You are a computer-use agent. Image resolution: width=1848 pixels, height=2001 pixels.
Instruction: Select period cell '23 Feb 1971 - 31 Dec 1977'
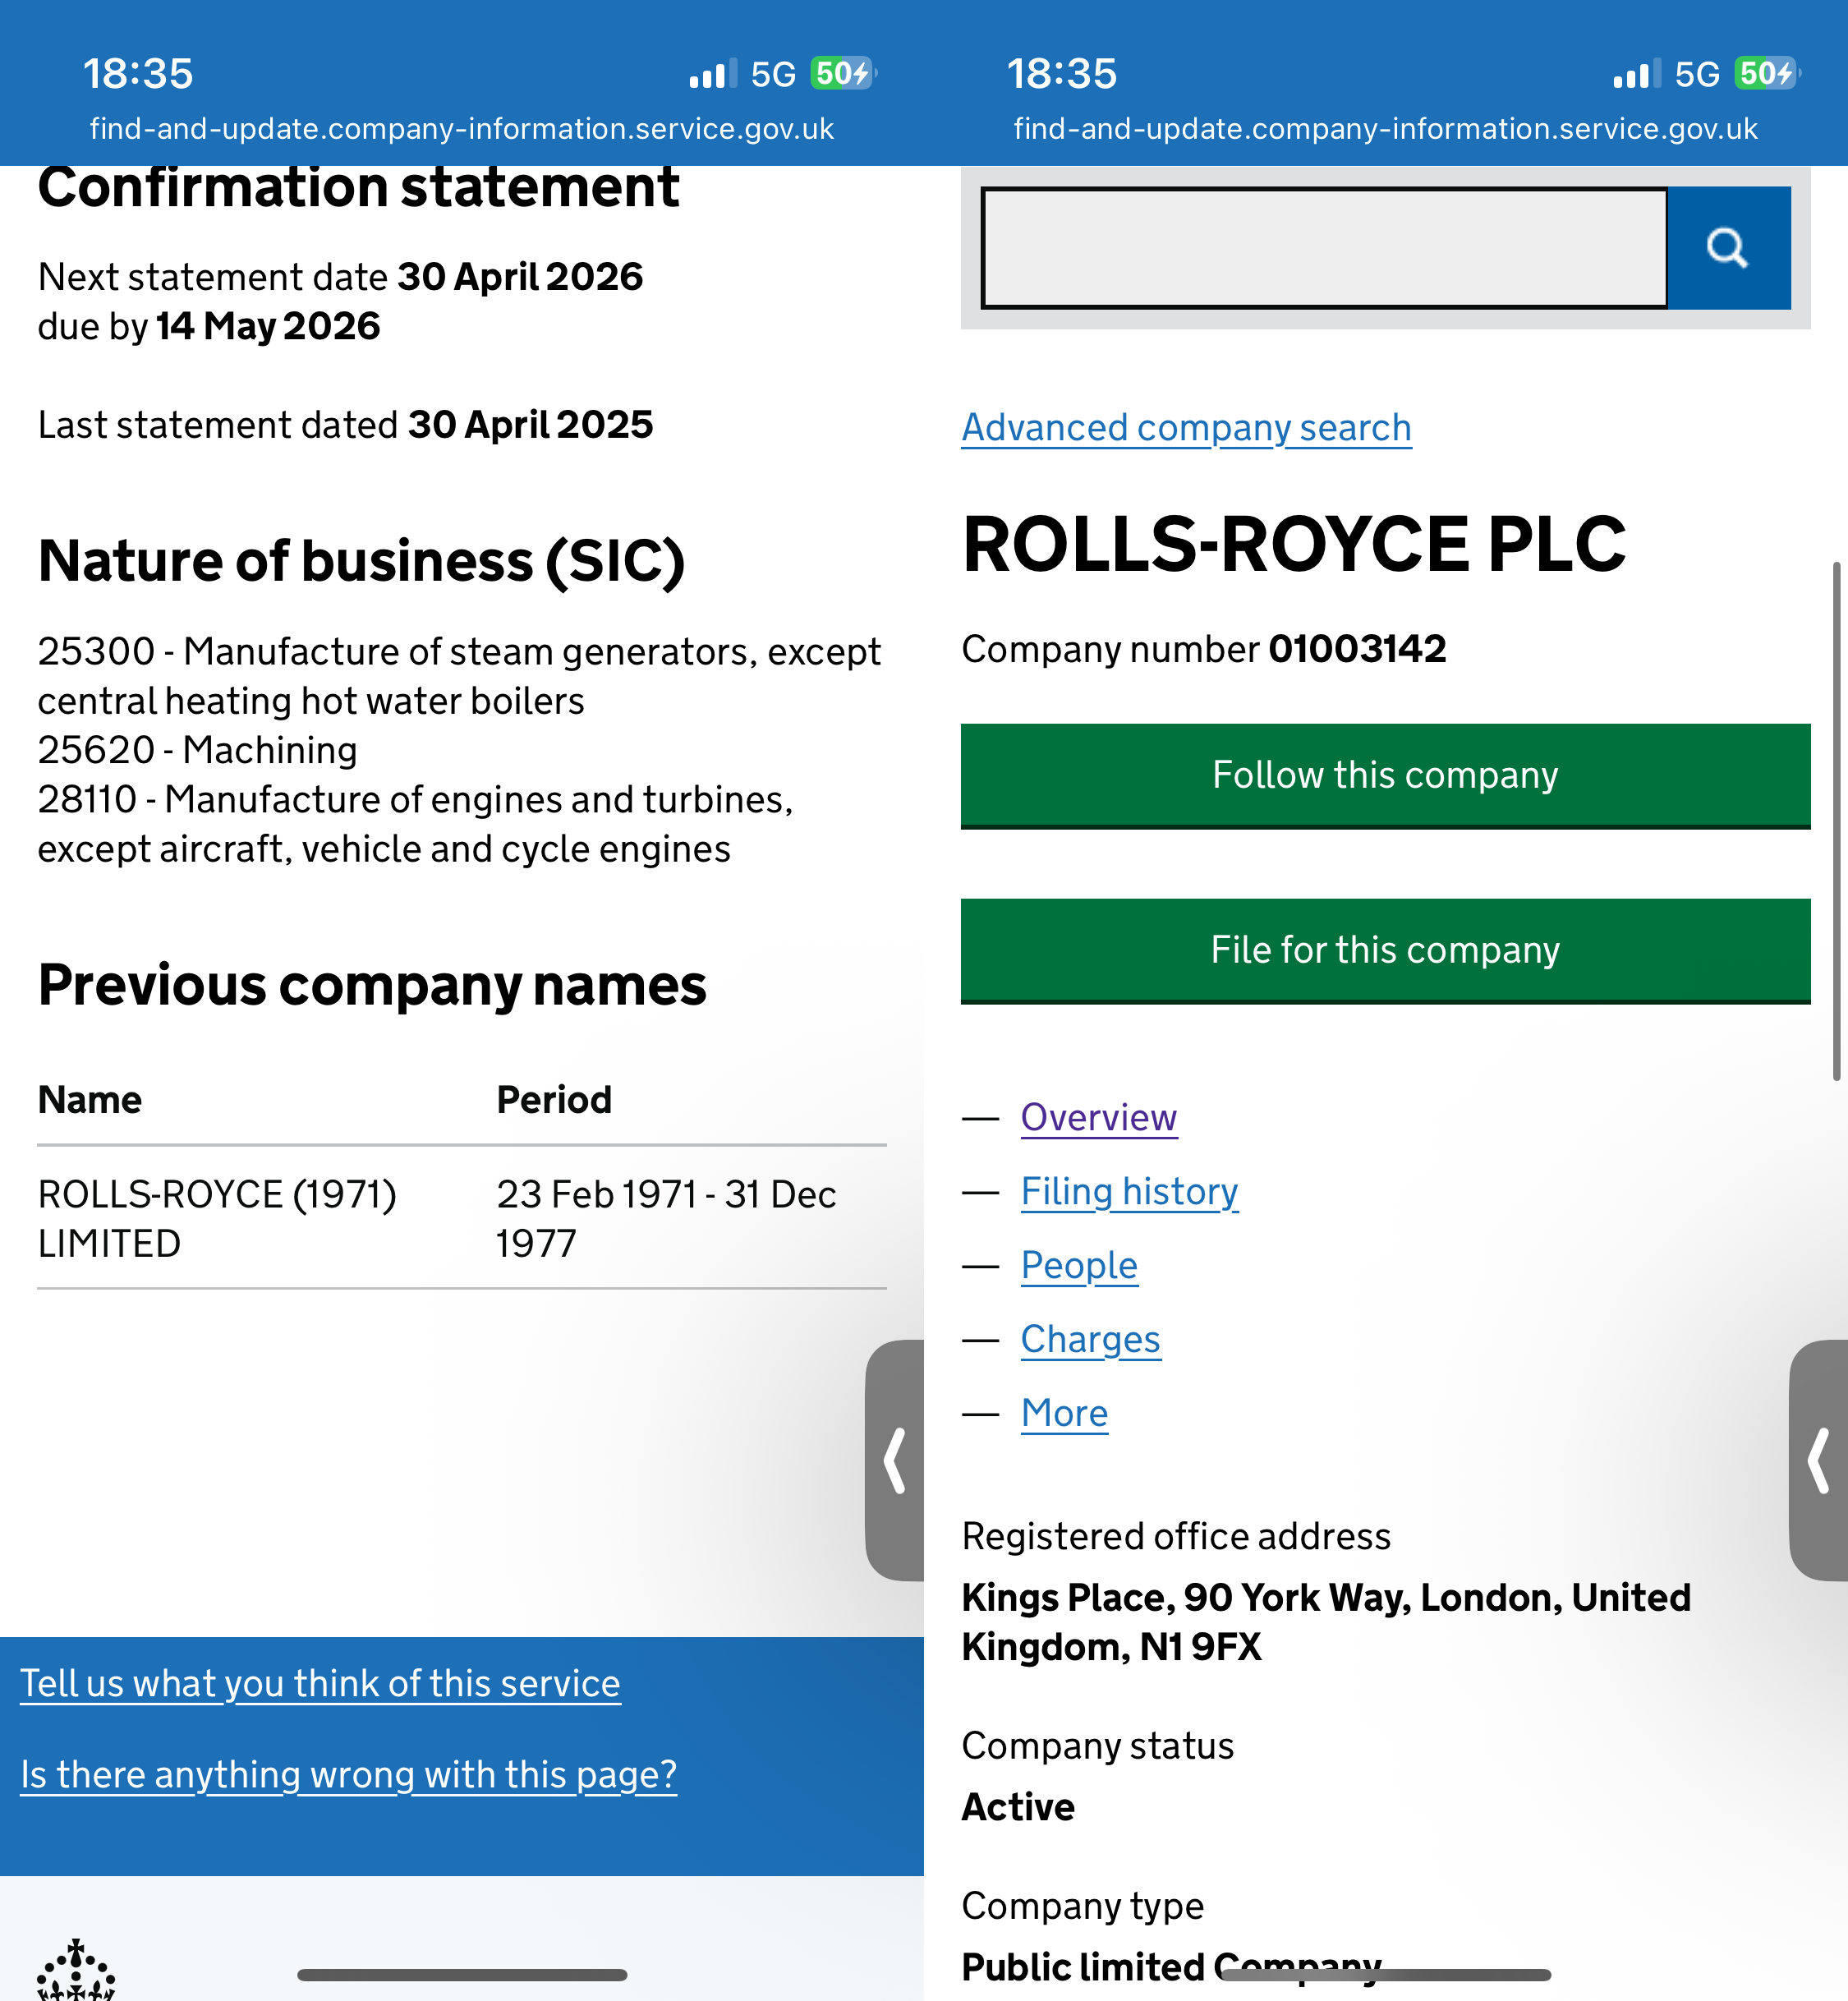click(x=666, y=1219)
